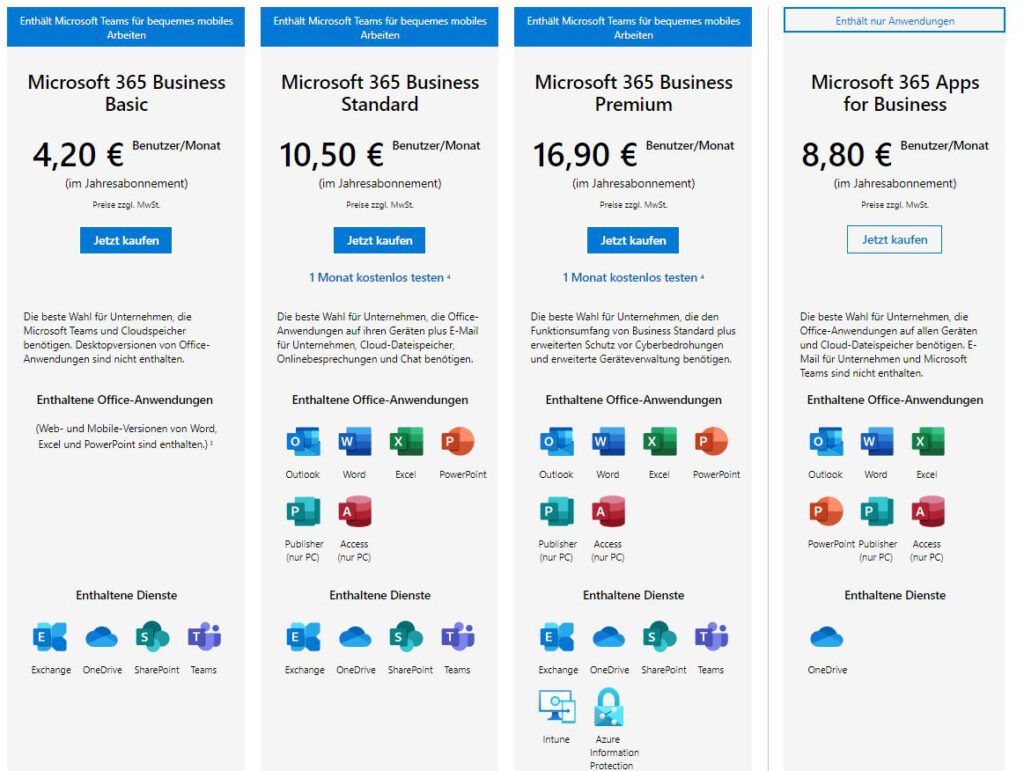The image size is (1024, 771).
Task: Click the PowerPoint icon in Apps for Business
Action: tap(826, 511)
